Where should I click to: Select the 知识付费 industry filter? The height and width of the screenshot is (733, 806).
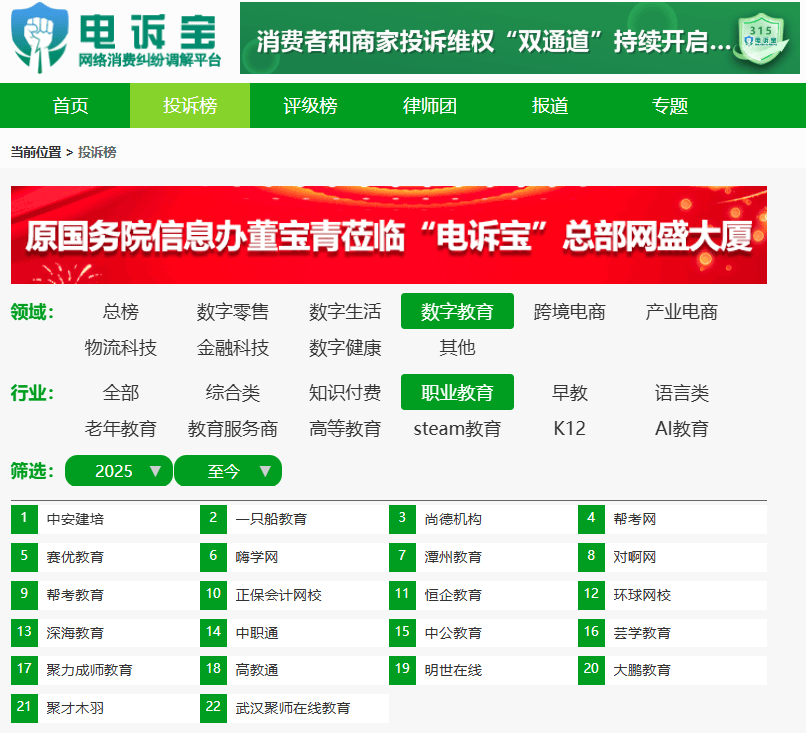coord(345,393)
